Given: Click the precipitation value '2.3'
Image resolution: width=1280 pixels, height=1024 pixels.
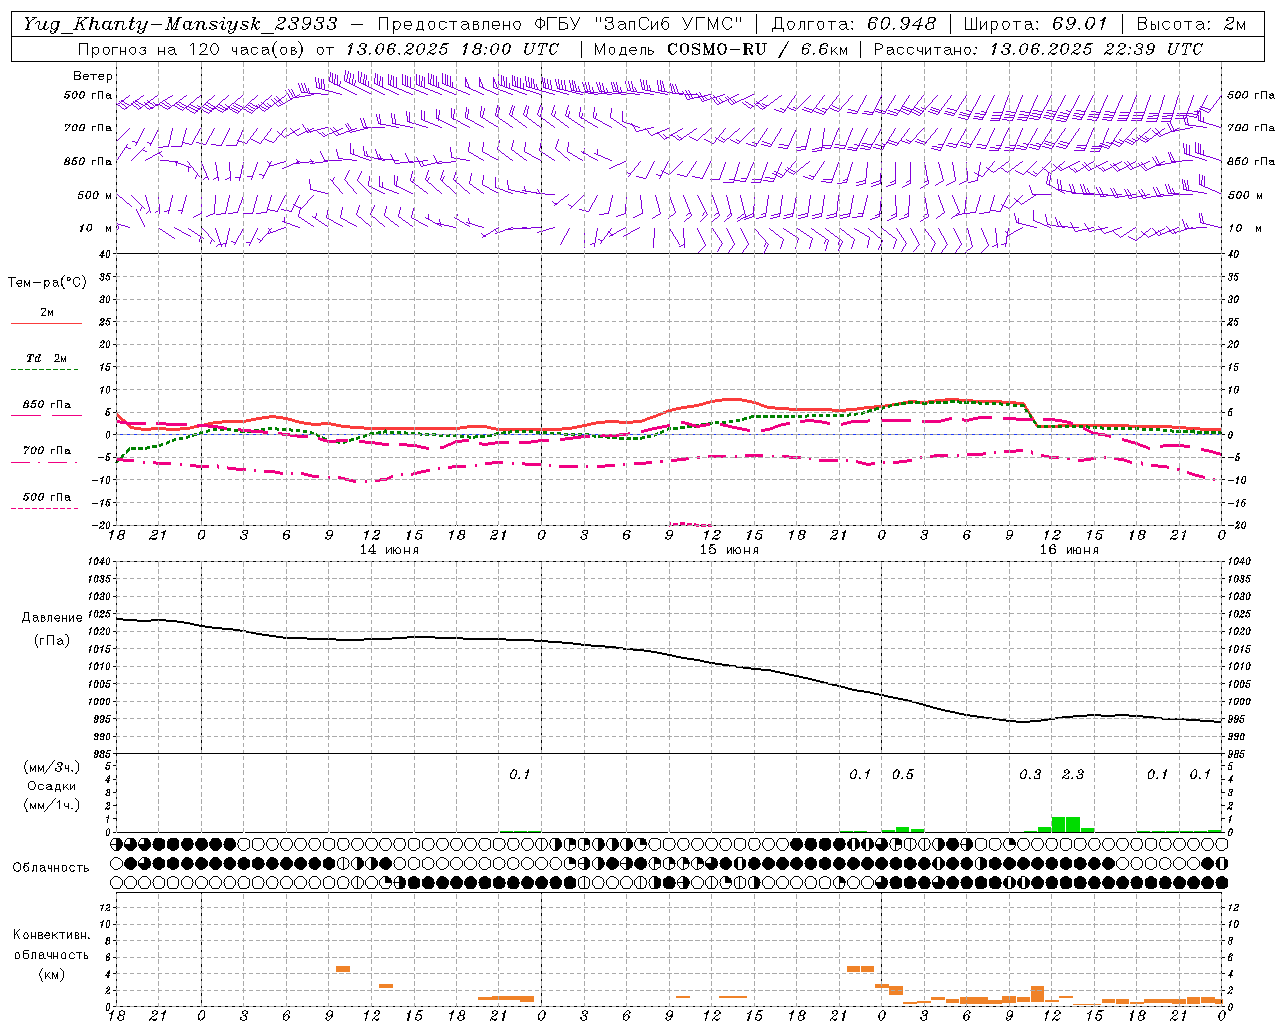Looking at the screenshot, I should 1073,774.
